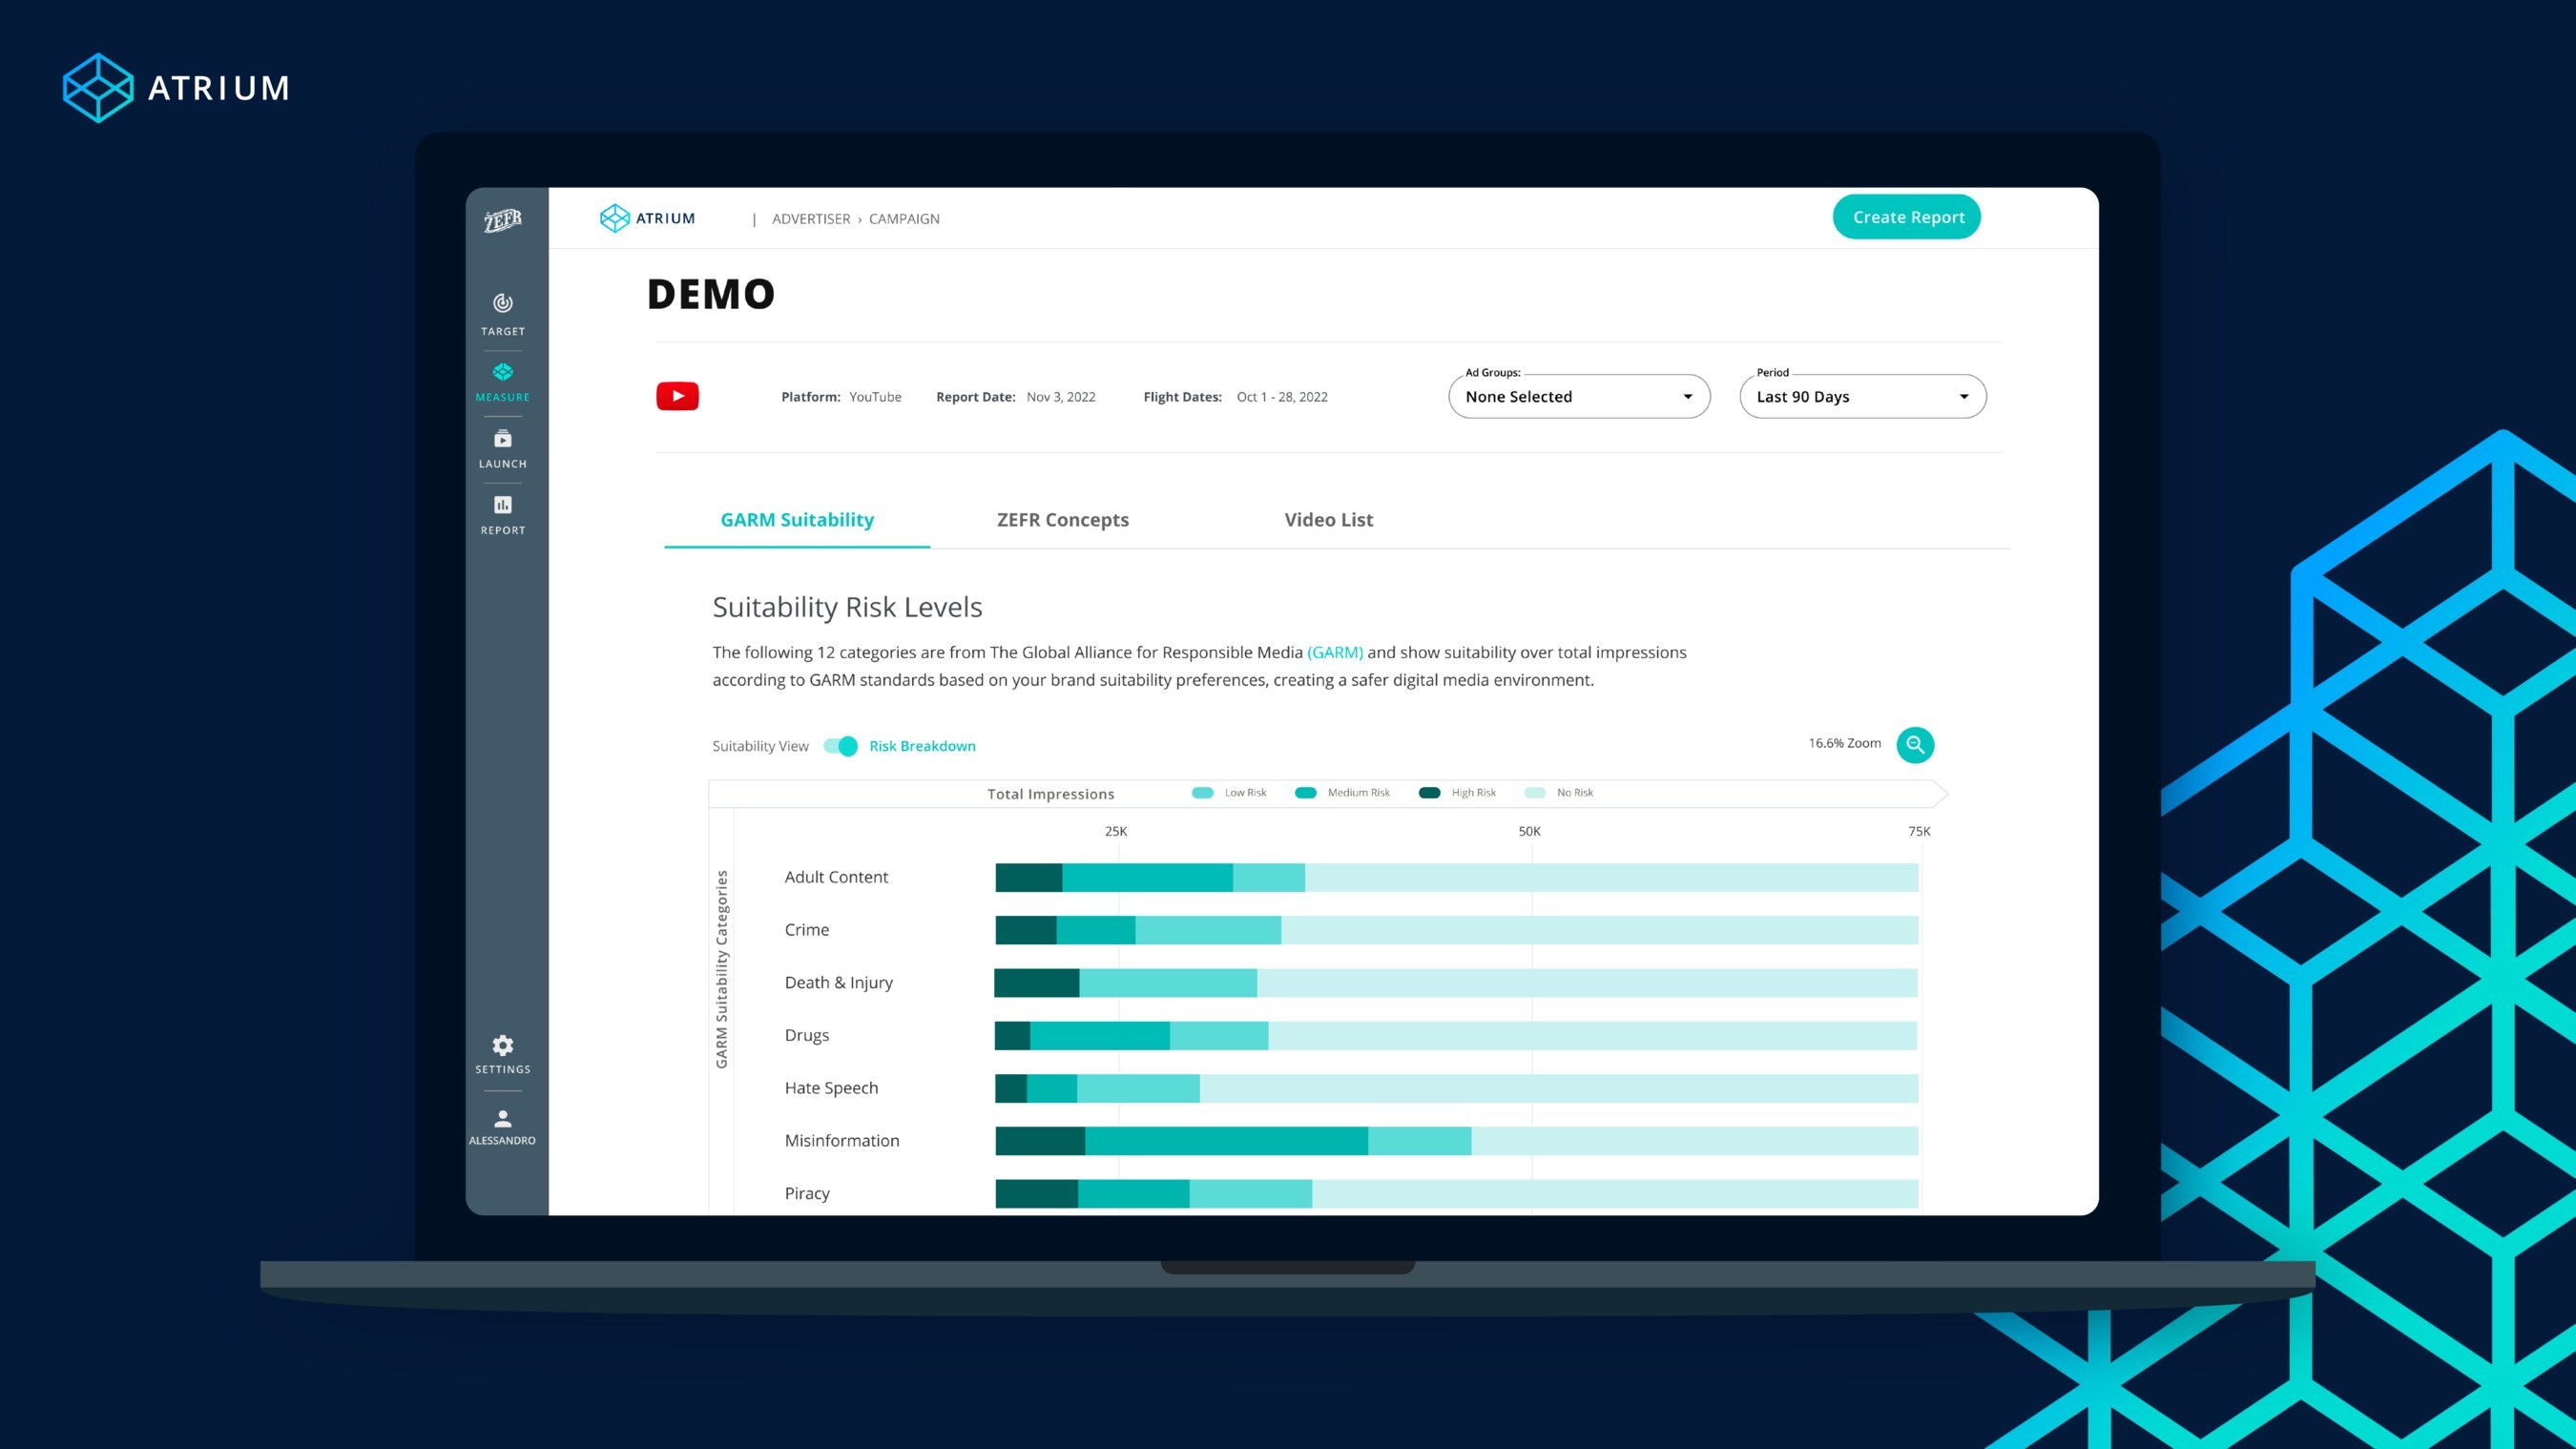The image size is (2576, 1449).
Task: Click the Misinformation medium risk bar segment
Action: [x=1225, y=1140]
